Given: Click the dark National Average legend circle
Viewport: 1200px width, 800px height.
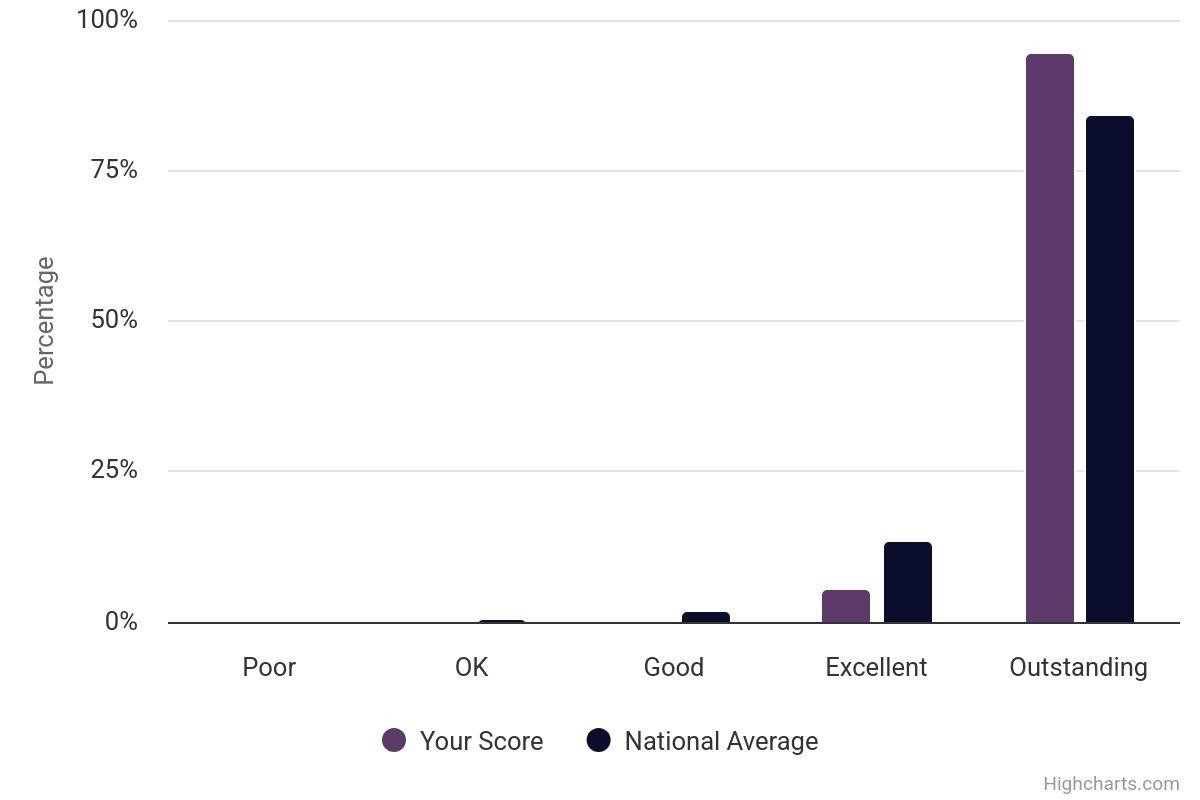Looking at the screenshot, I should pos(598,741).
